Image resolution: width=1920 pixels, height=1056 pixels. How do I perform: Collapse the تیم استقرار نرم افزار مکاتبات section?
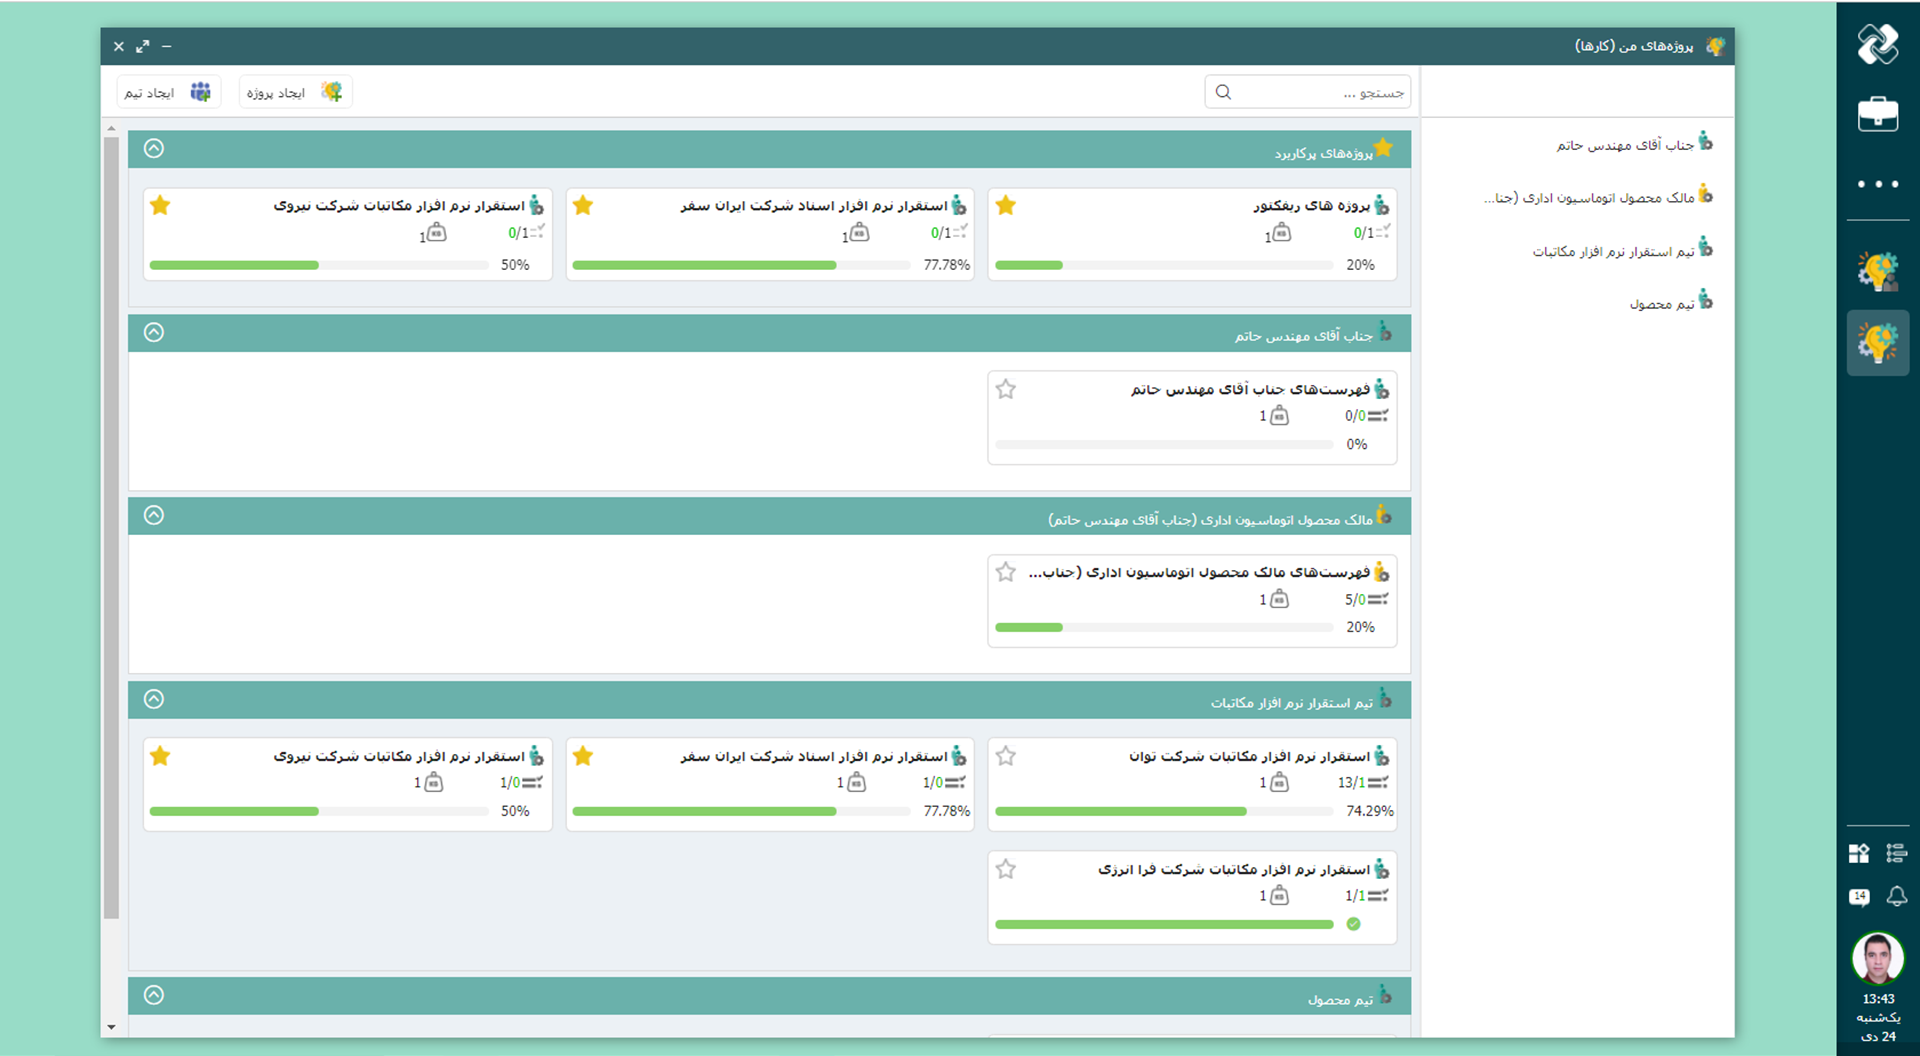tap(154, 699)
